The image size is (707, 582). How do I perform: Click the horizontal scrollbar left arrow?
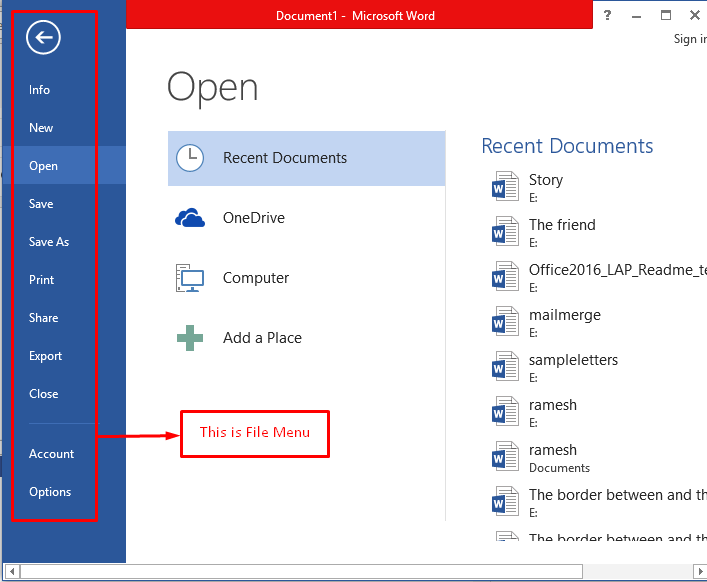[x=12, y=572]
